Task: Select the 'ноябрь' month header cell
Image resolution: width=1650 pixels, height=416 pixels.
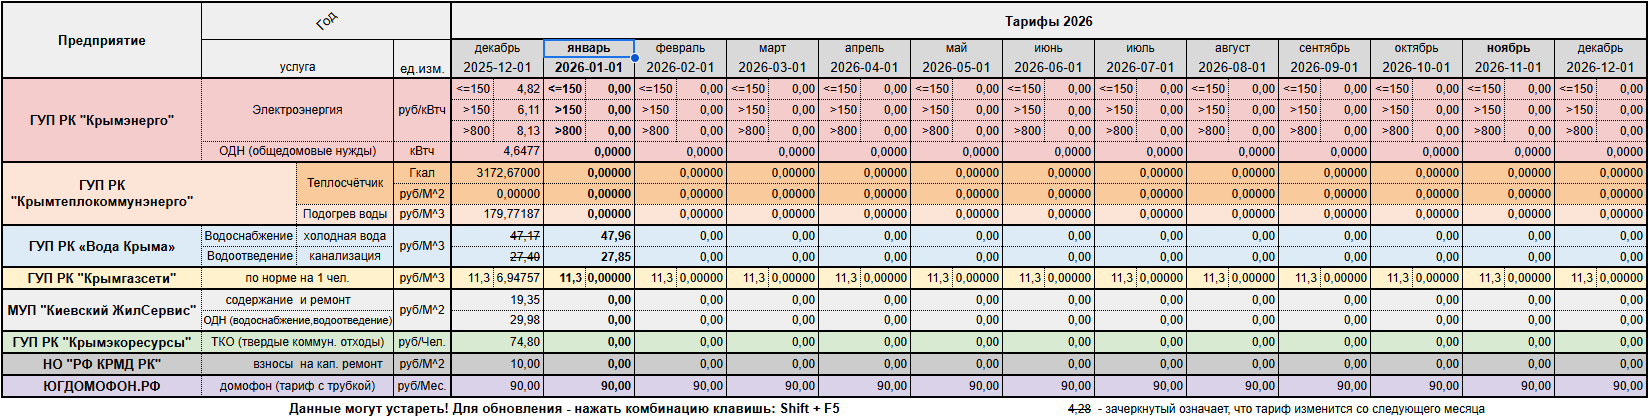Action: (x=1508, y=48)
